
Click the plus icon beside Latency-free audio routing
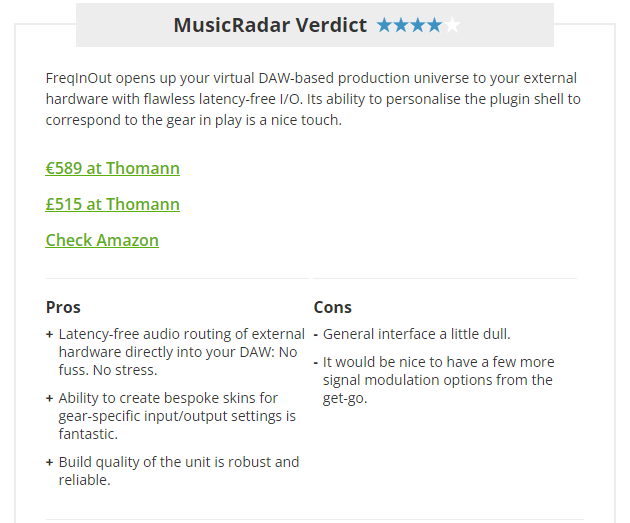click(x=50, y=334)
